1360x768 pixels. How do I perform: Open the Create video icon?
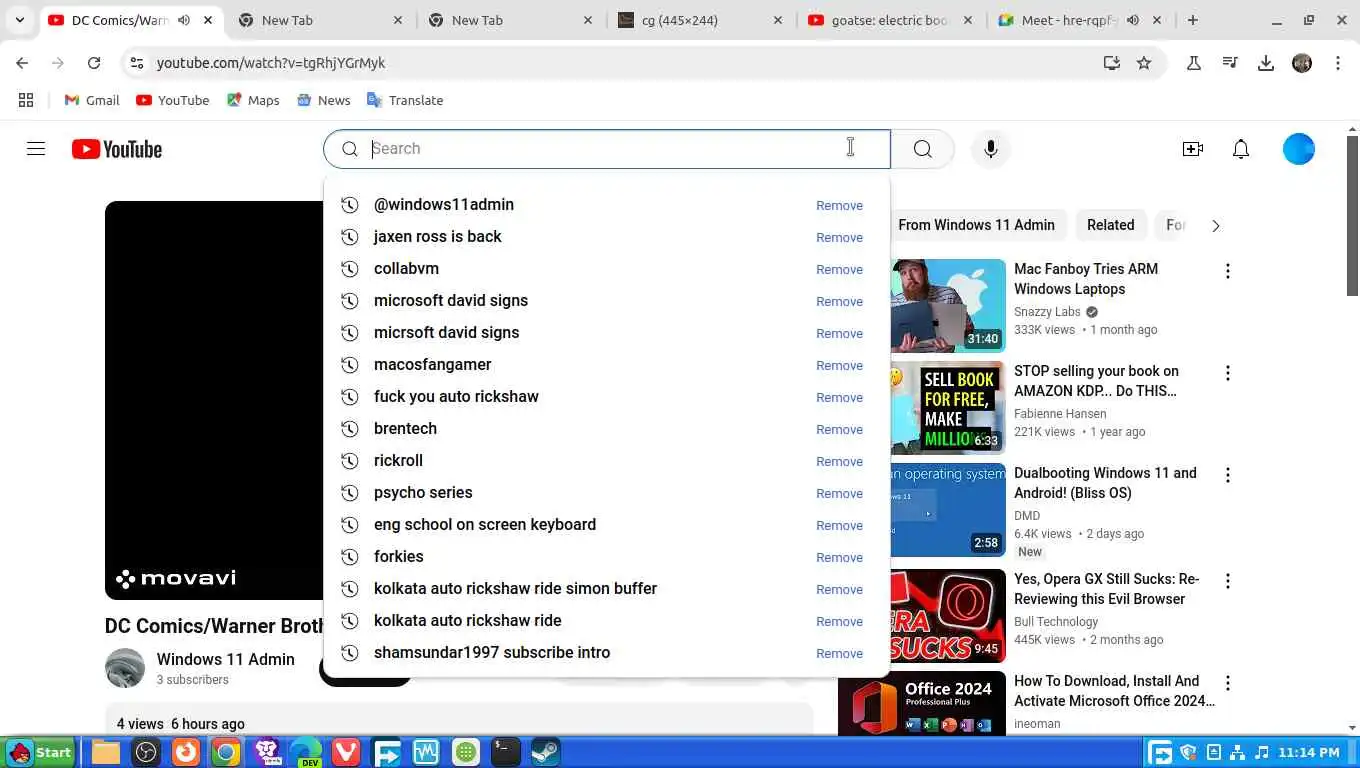(1192, 149)
